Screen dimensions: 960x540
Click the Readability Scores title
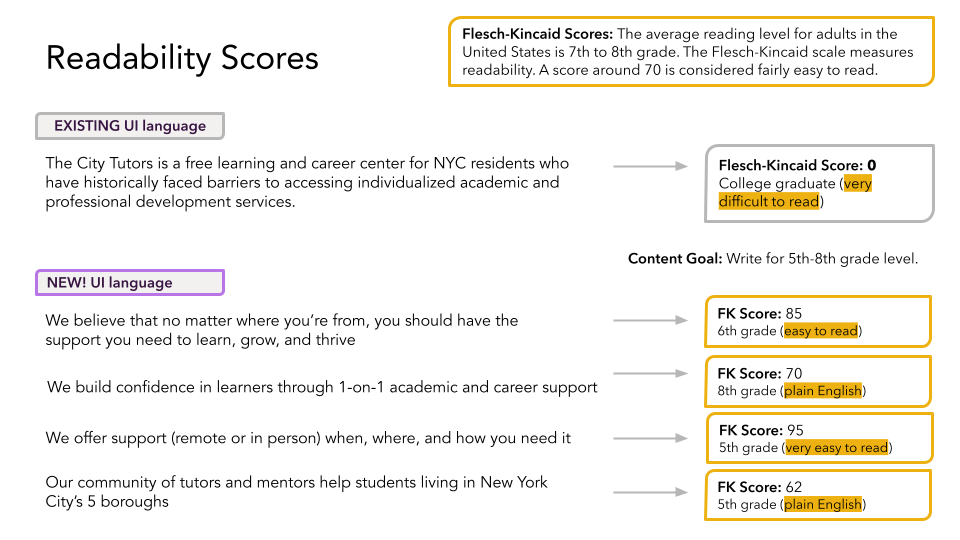182,58
